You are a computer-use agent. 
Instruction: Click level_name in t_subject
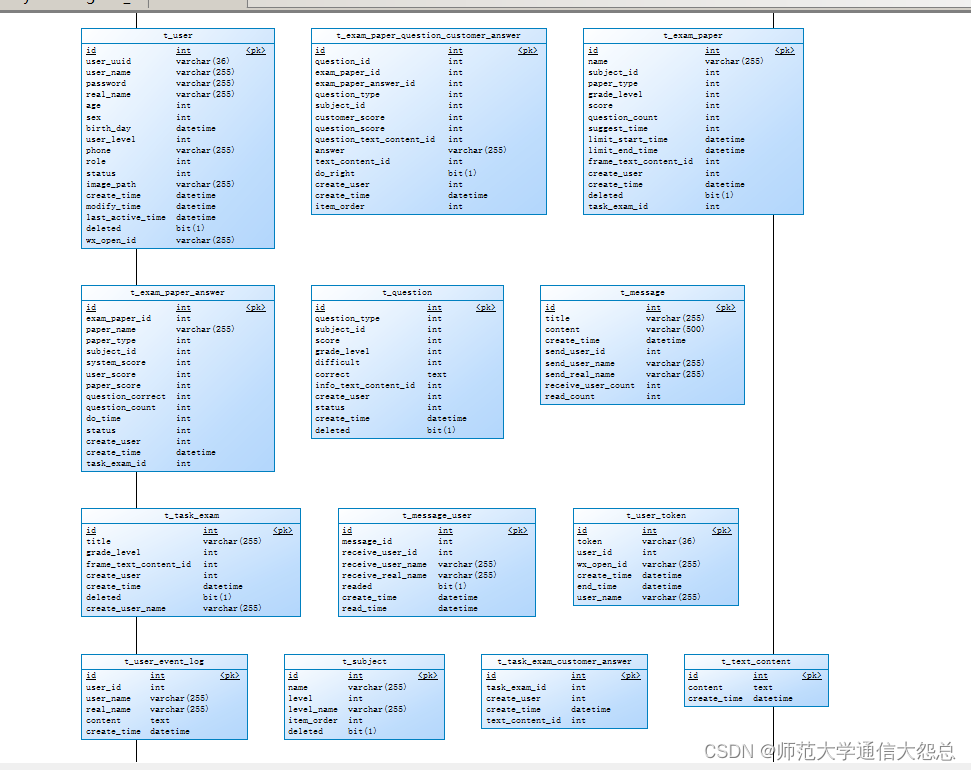coord(313,709)
